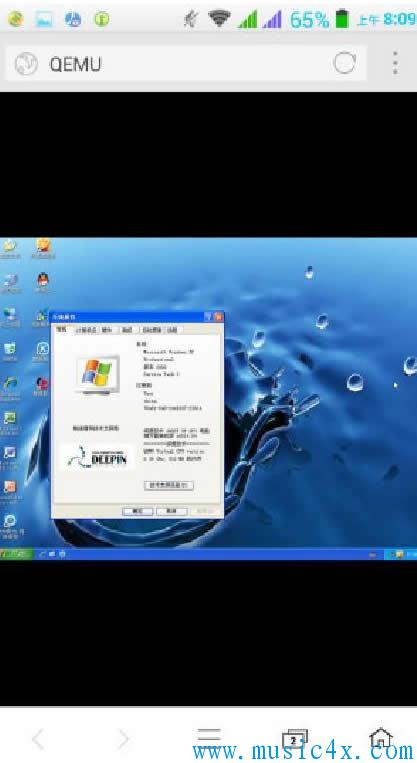Tap the QEMU address bar field
Viewport: 417px width, 763px height.
pos(185,63)
